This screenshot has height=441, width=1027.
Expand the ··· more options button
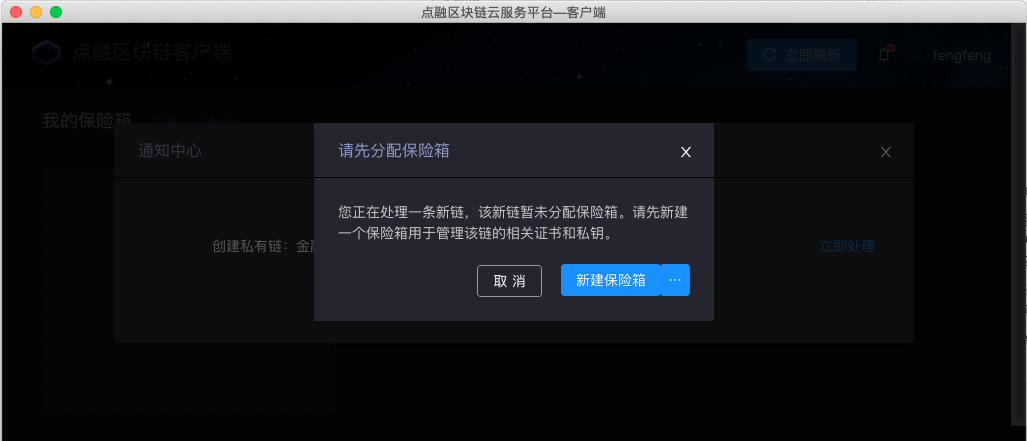[x=675, y=280]
